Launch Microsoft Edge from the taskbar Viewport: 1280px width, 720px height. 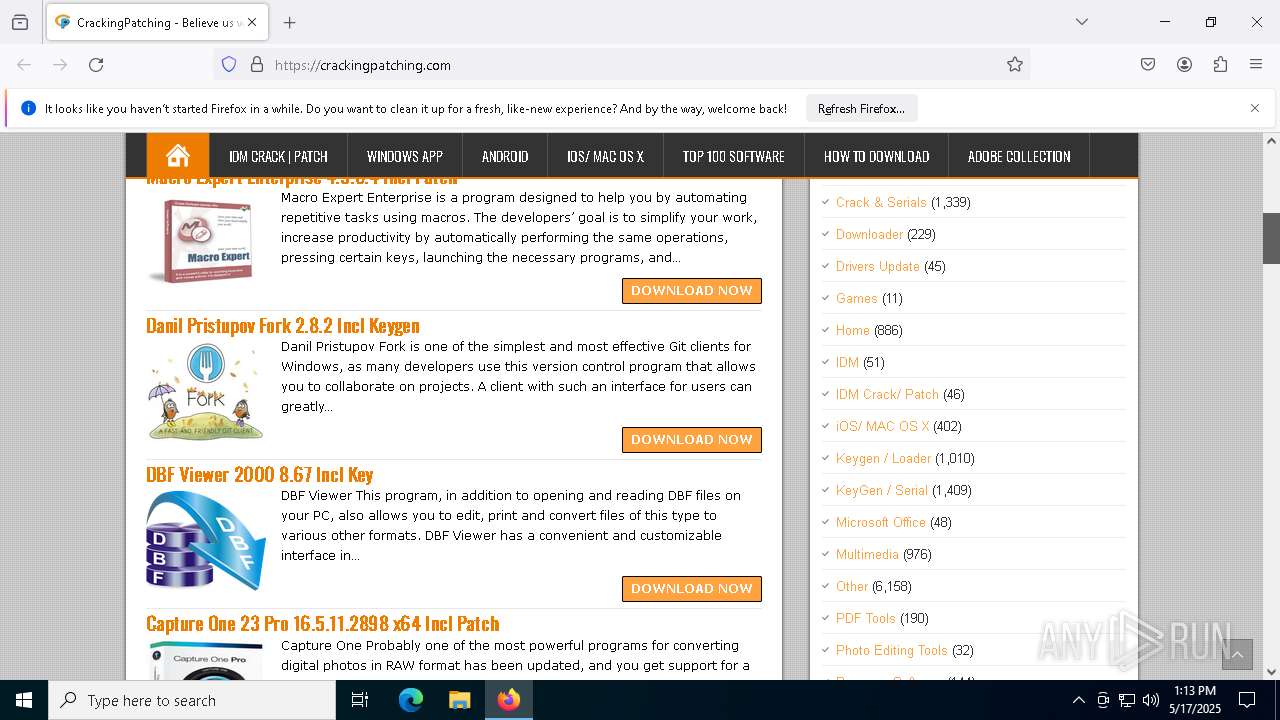(x=411, y=700)
